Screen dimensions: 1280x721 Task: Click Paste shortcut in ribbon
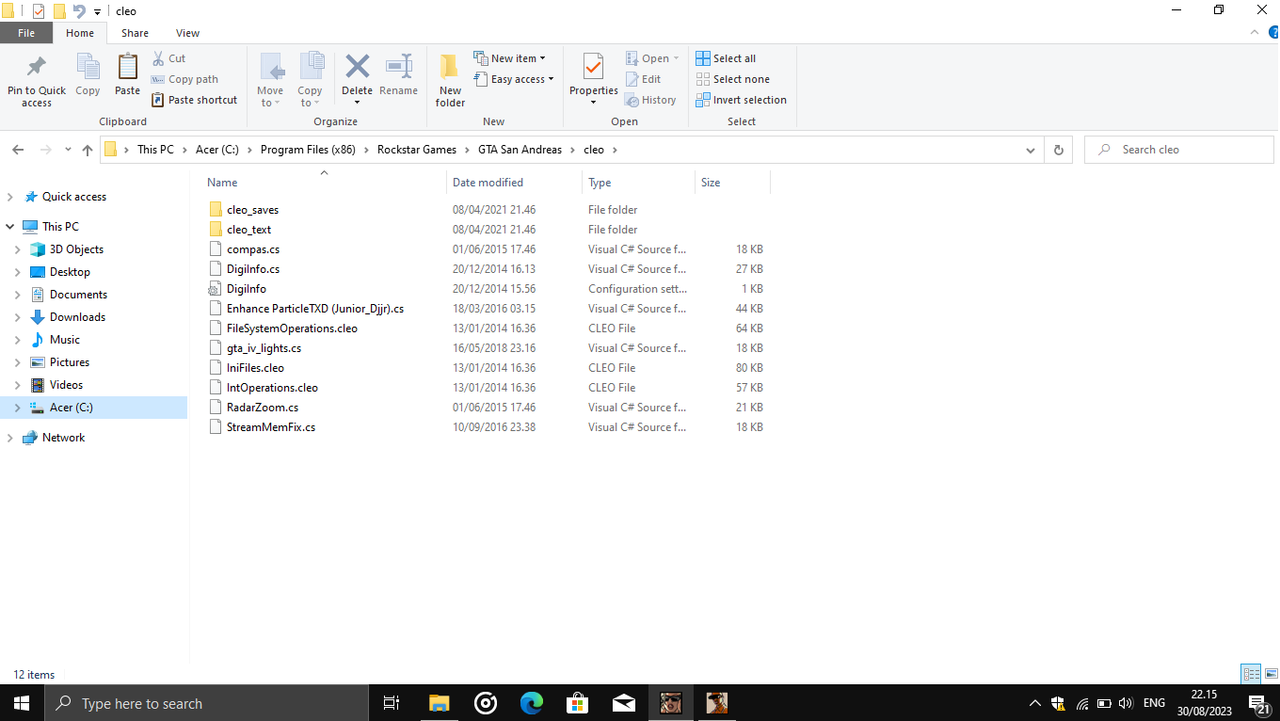(195, 100)
